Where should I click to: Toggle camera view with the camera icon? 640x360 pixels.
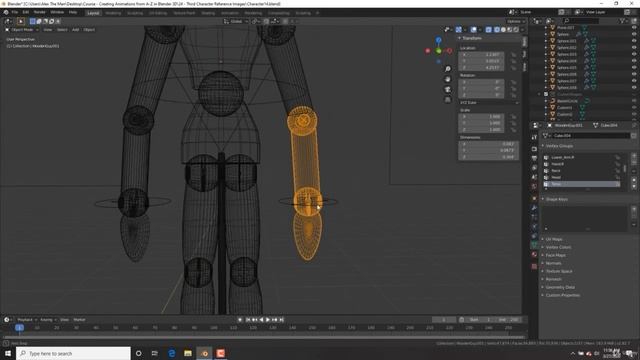[x=448, y=89]
